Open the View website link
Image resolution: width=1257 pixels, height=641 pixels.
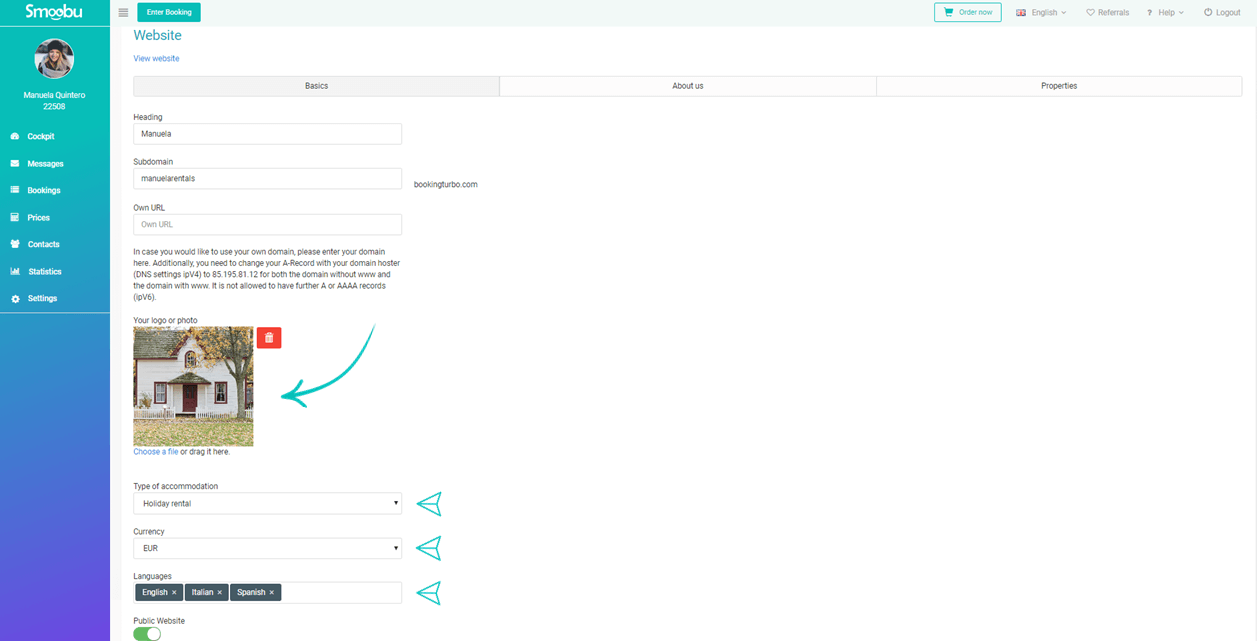(x=156, y=59)
